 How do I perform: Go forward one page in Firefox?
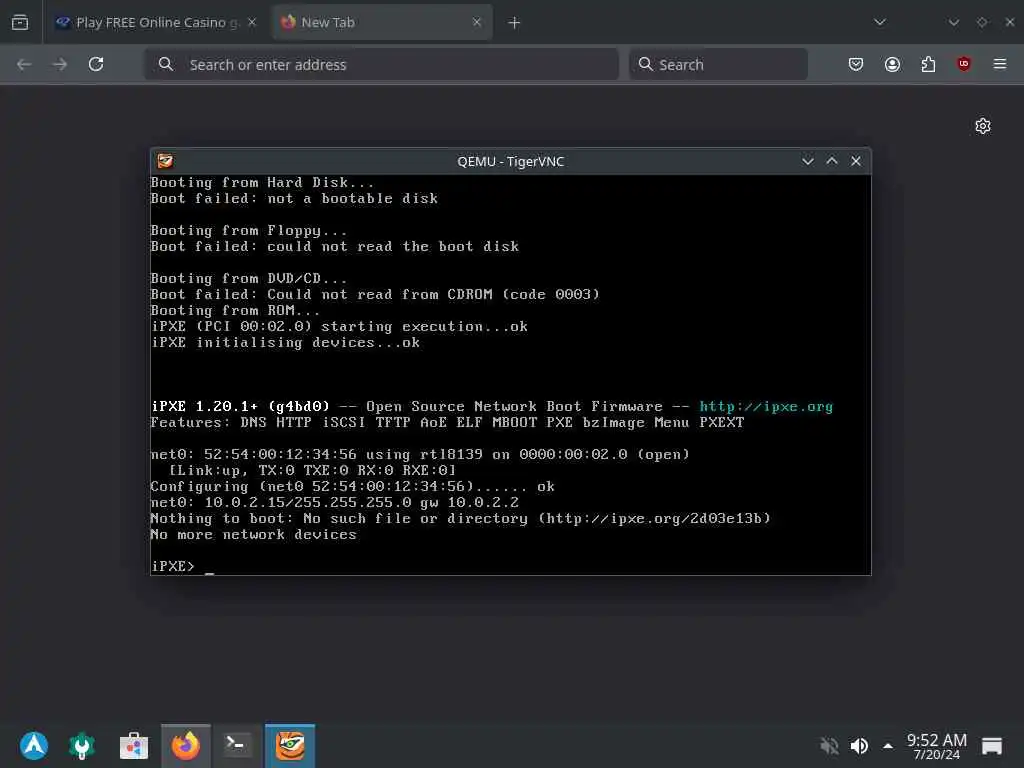[60, 64]
